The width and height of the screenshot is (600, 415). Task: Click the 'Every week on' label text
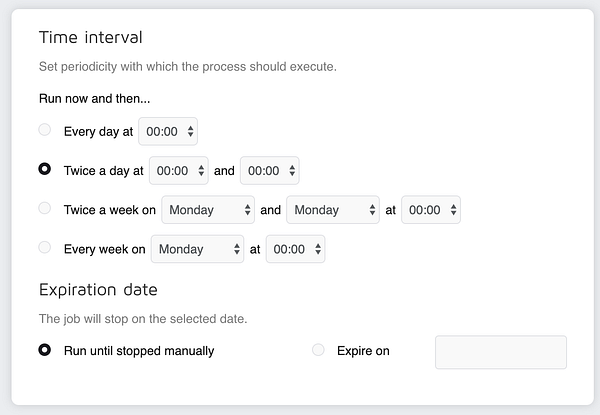click(104, 249)
